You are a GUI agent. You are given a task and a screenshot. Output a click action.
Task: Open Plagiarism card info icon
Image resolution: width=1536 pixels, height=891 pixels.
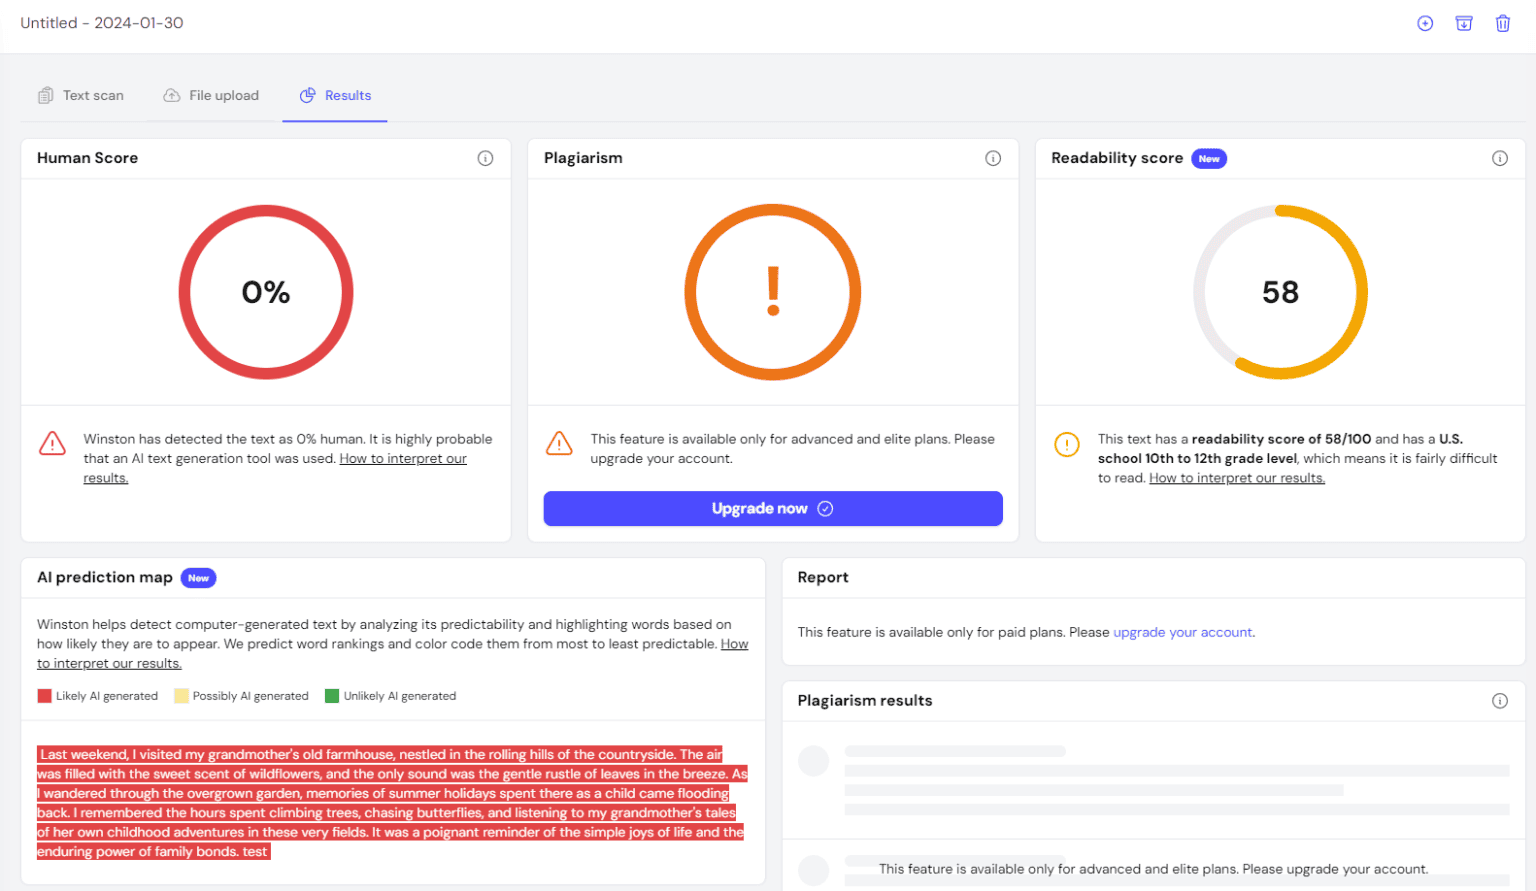tap(993, 158)
